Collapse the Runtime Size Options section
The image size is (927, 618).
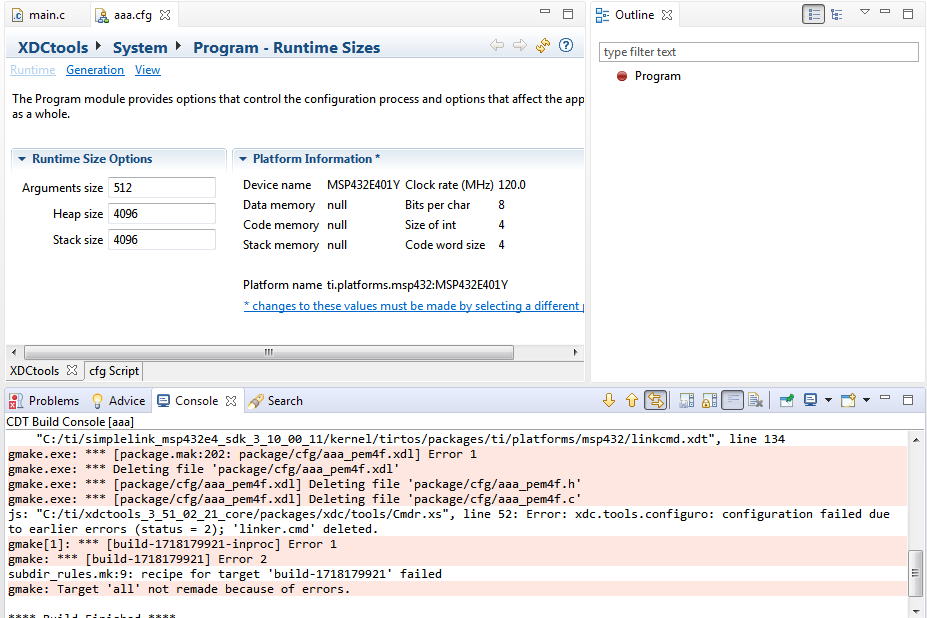(22, 159)
